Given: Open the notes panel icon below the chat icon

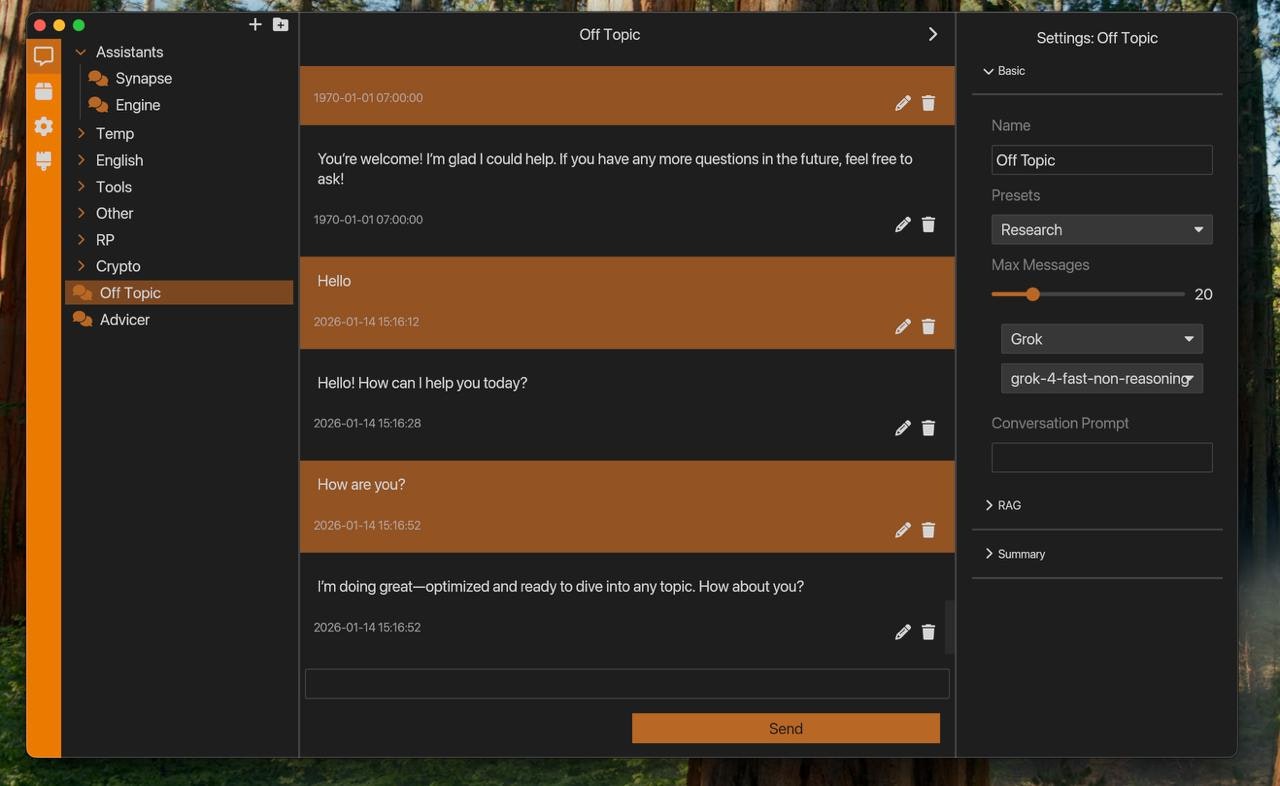Looking at the screenshot, I should tap(43, 90).
